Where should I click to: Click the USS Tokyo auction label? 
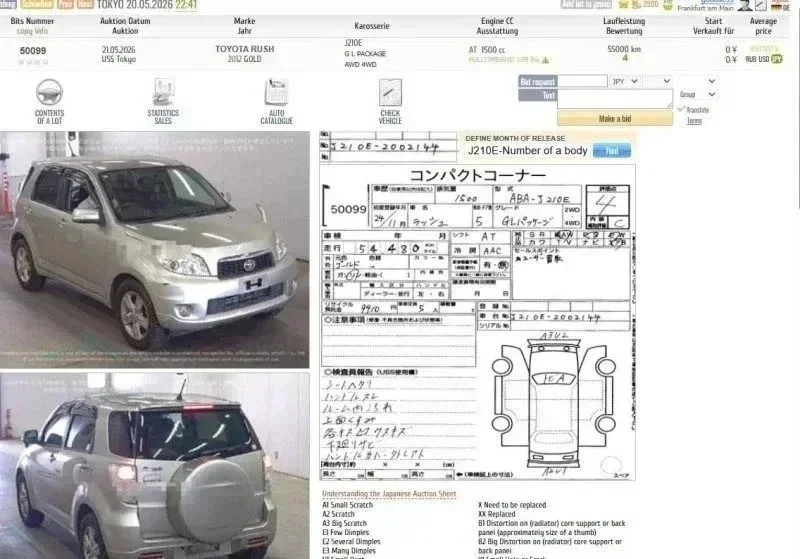click(118, 59)
